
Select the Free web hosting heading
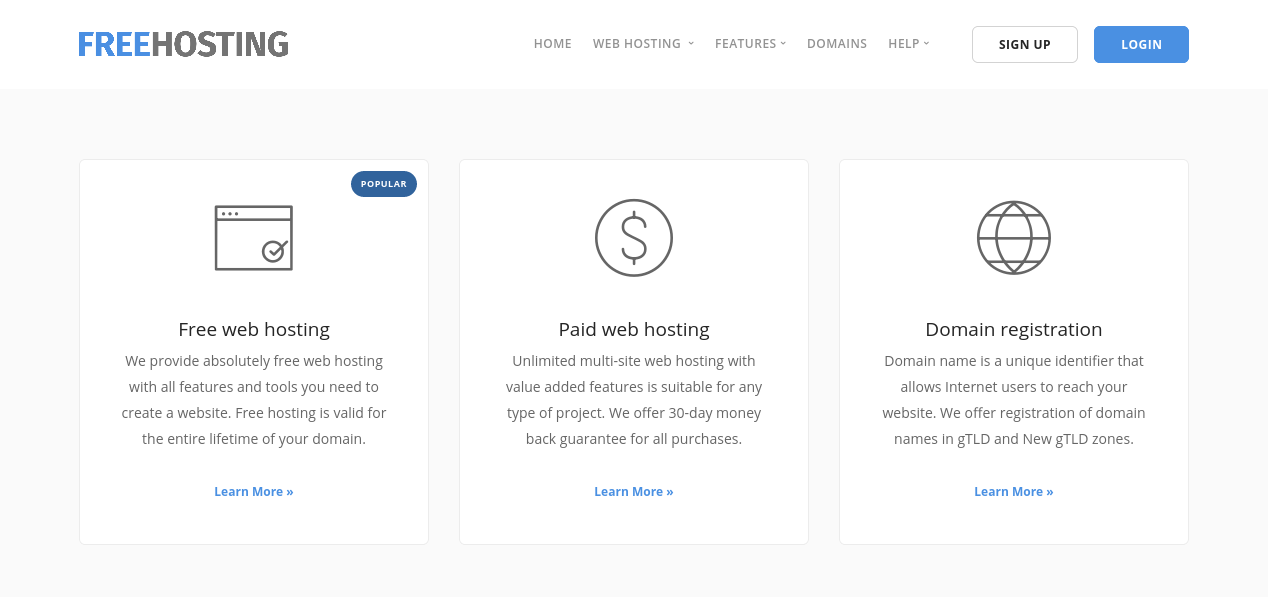(x=254, y=329)
